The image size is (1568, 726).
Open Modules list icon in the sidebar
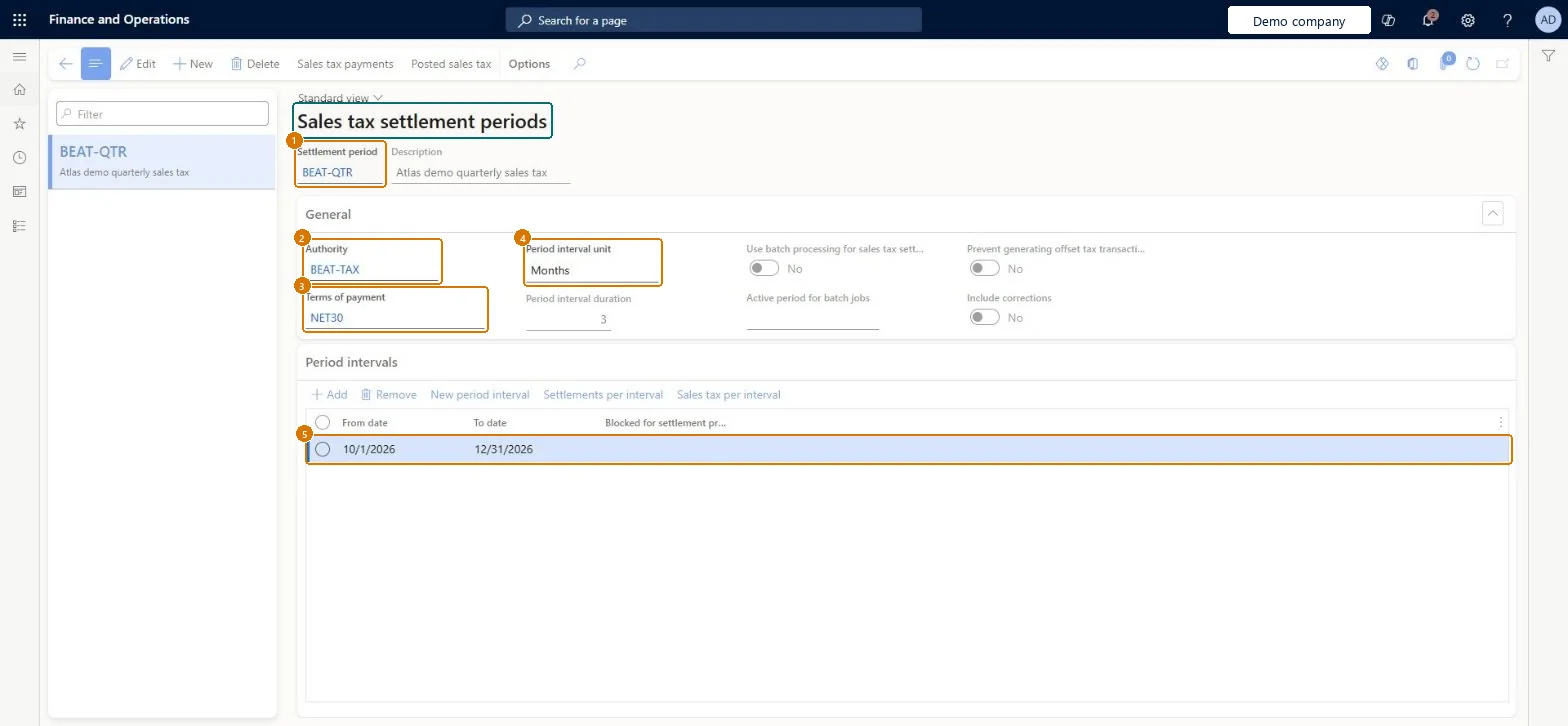tap(19, 226)
